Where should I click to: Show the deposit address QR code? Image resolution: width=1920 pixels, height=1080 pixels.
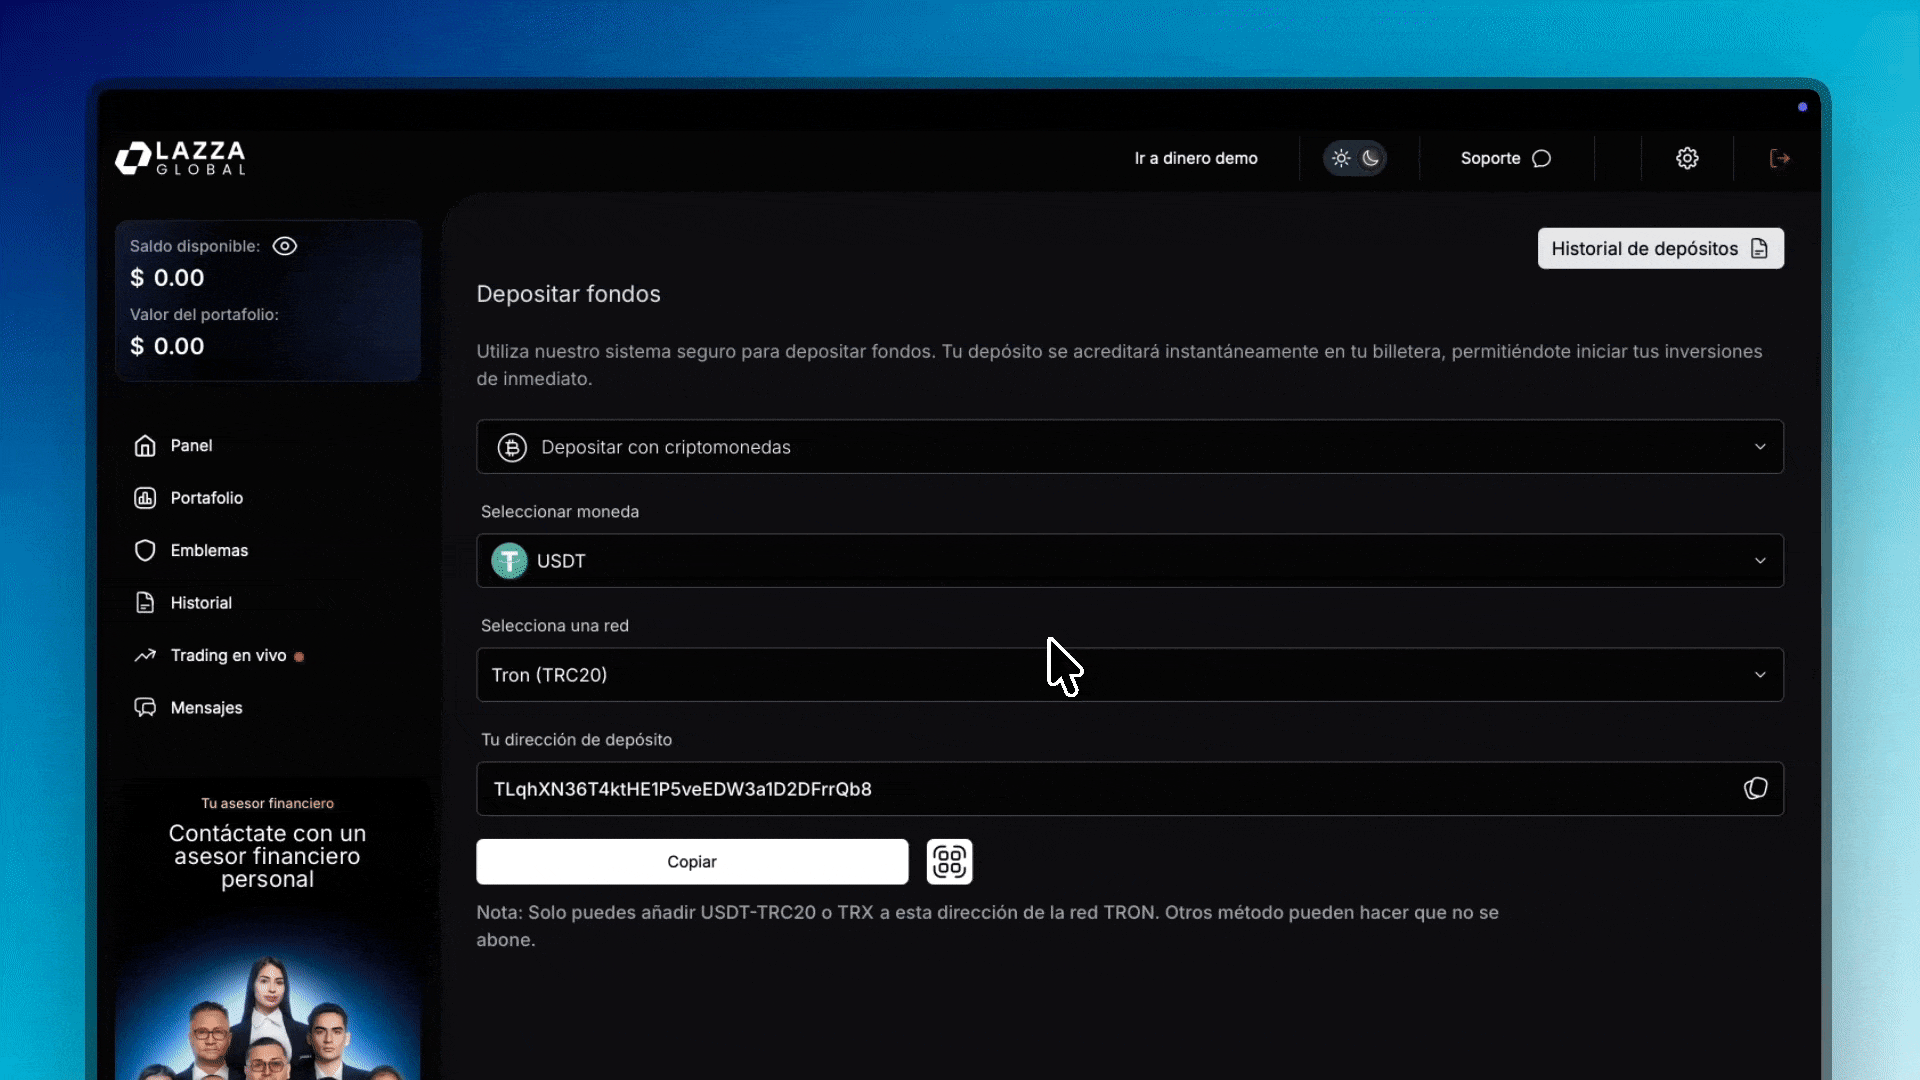pos(949,861)
